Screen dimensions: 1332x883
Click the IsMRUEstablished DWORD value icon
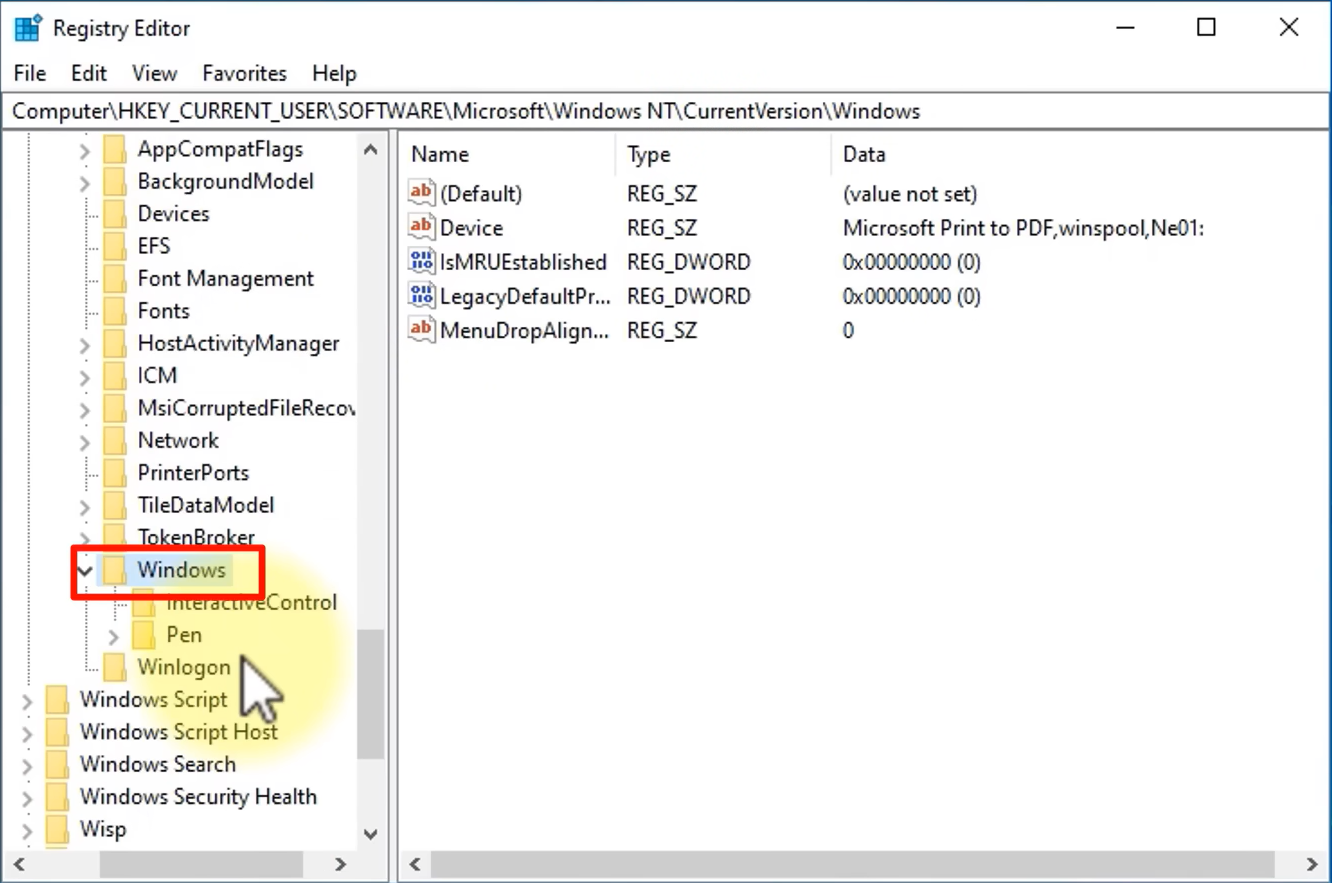tap(422, 262)
